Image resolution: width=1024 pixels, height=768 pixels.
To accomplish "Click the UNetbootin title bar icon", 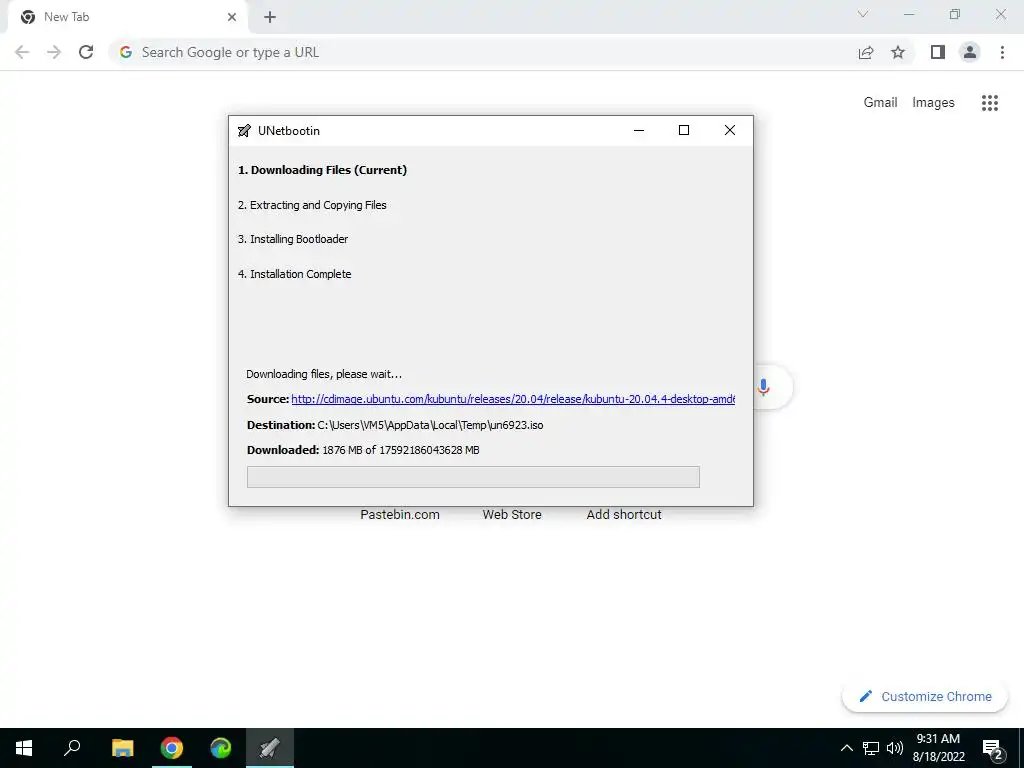I will click(244, 131).
